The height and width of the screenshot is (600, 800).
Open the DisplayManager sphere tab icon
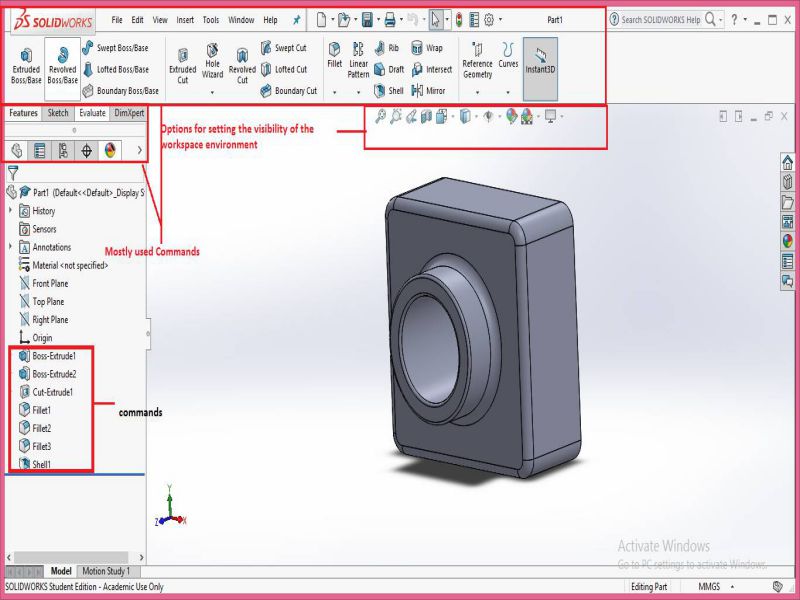pyautogui.click(x=110, y=151)
